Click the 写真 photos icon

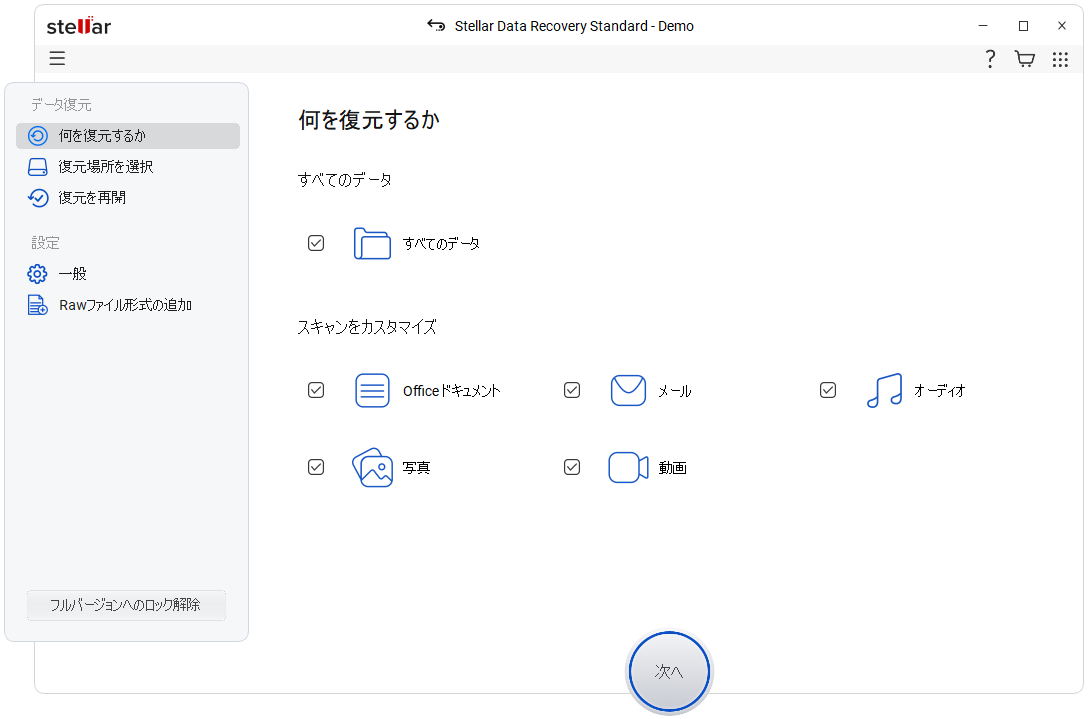[372, 467]
